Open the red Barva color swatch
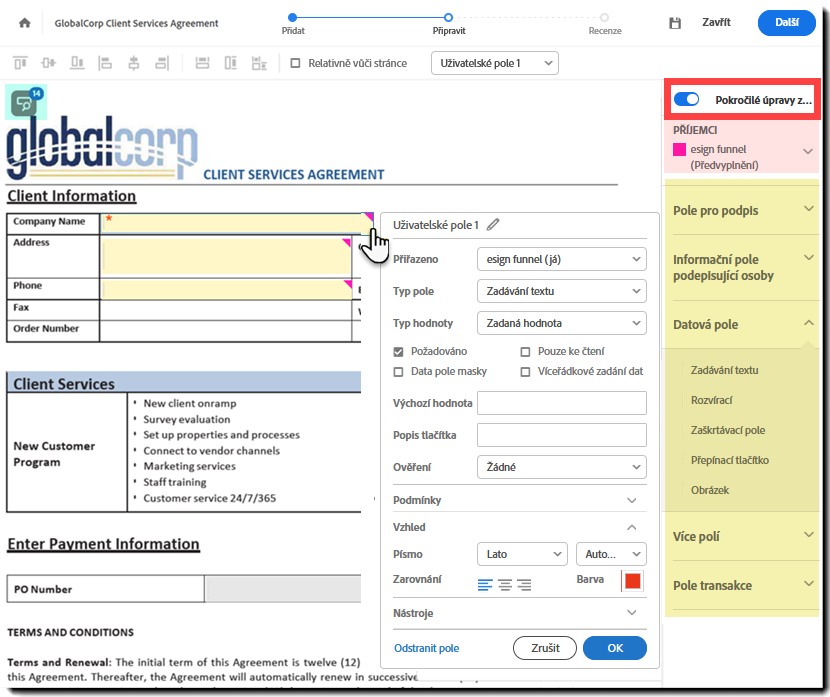 [x=633, y=581]
